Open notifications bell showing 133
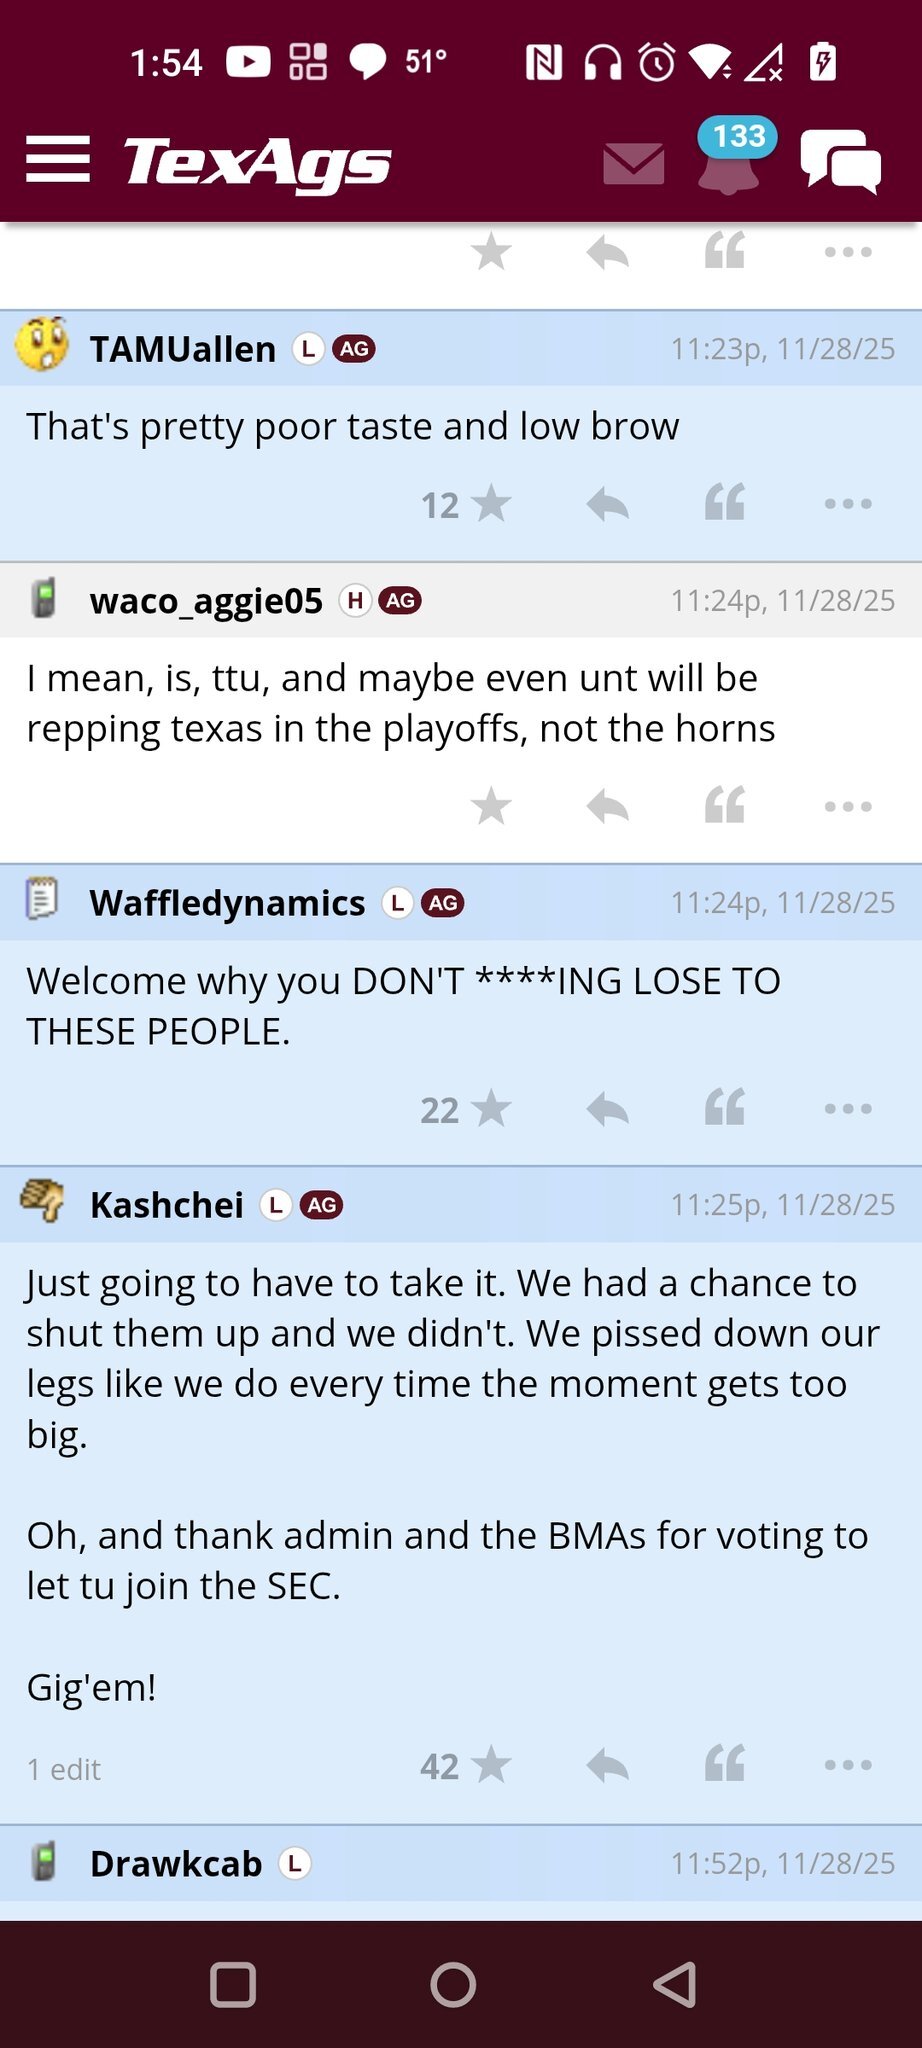 coord(729,160)
